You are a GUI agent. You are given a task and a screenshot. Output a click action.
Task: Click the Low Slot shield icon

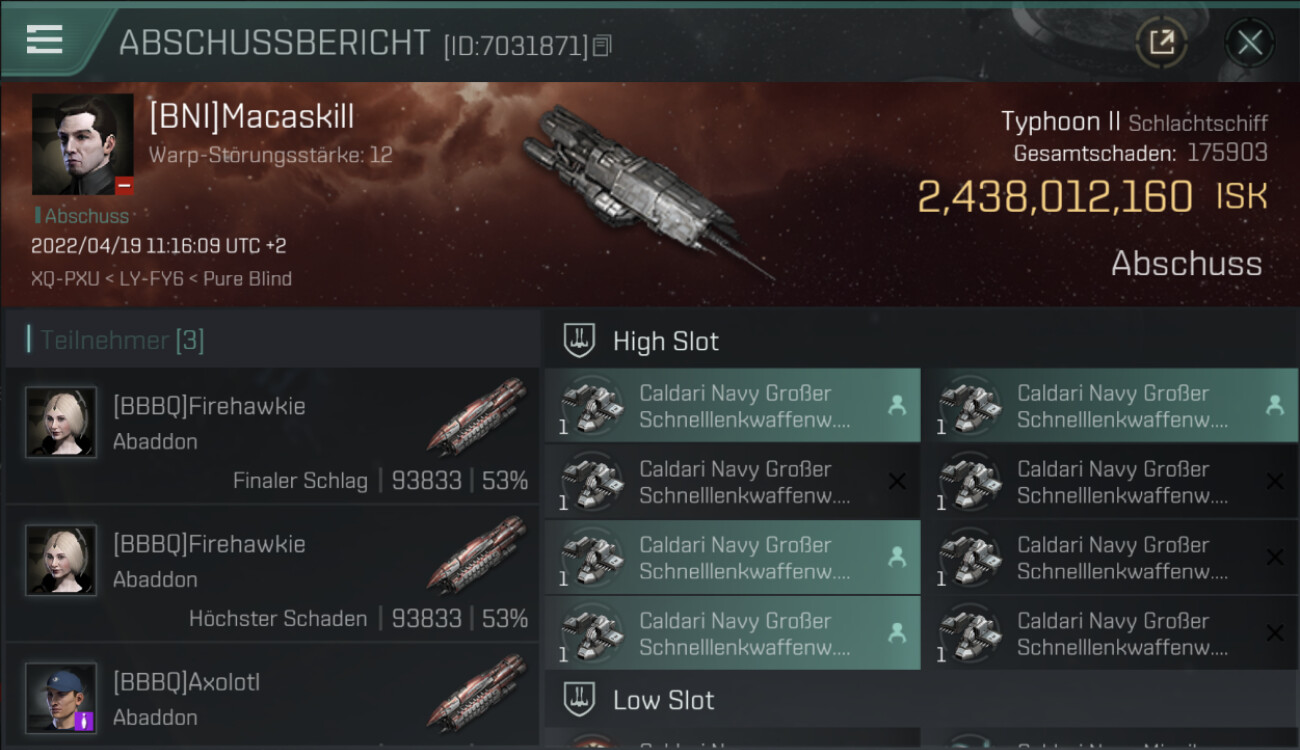(x=579, y=700)
